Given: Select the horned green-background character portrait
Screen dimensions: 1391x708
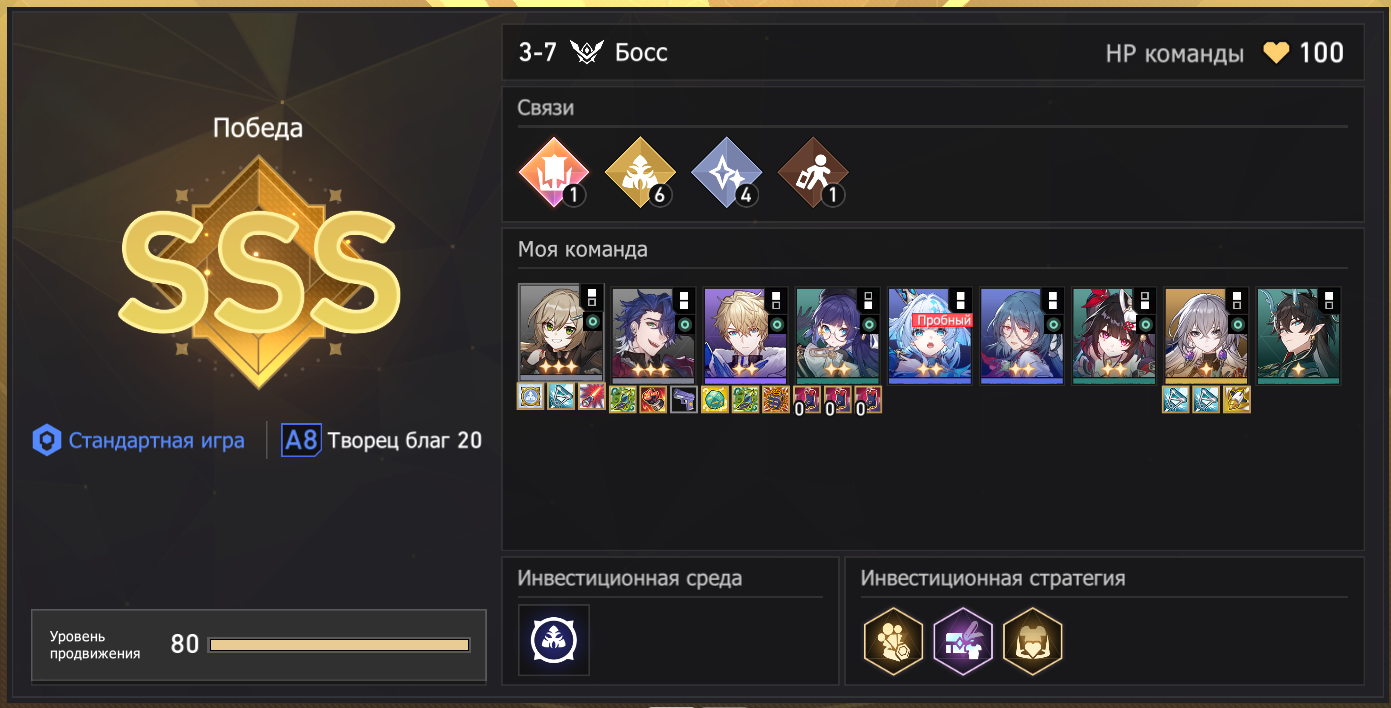Looking at the screenshot, I should [1298, 336].
